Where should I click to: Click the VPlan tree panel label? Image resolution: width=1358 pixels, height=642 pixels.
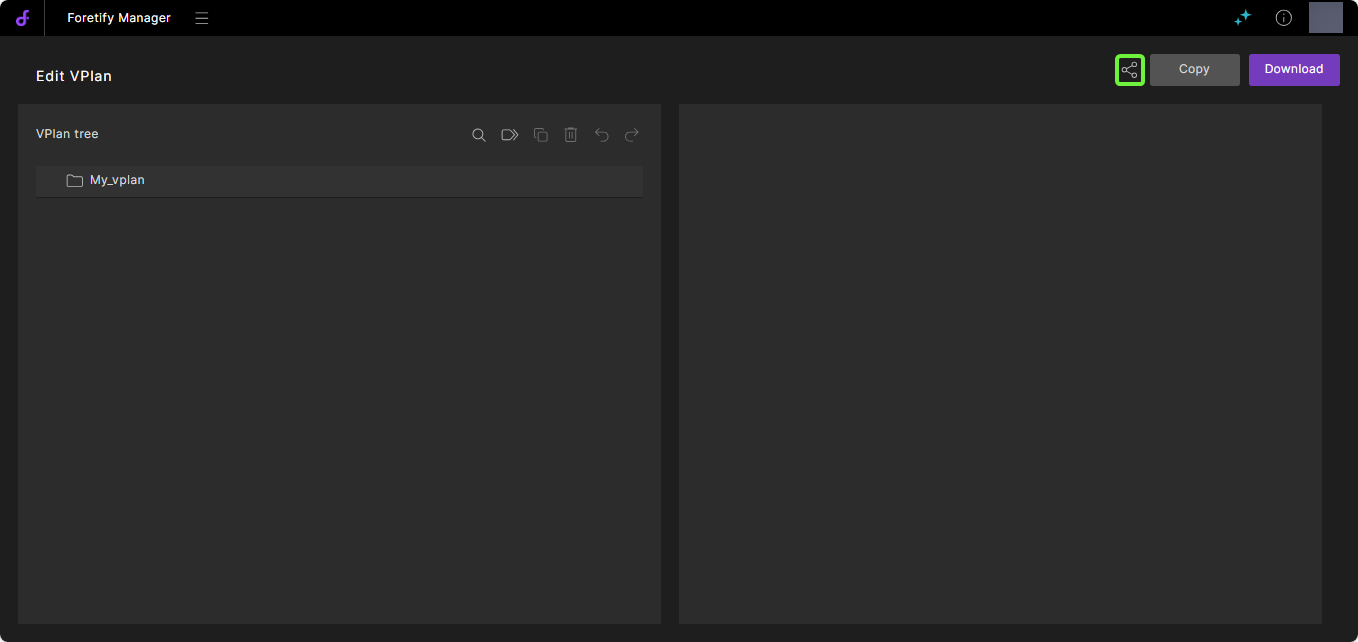pyautogui.click(x=67, y=134)
